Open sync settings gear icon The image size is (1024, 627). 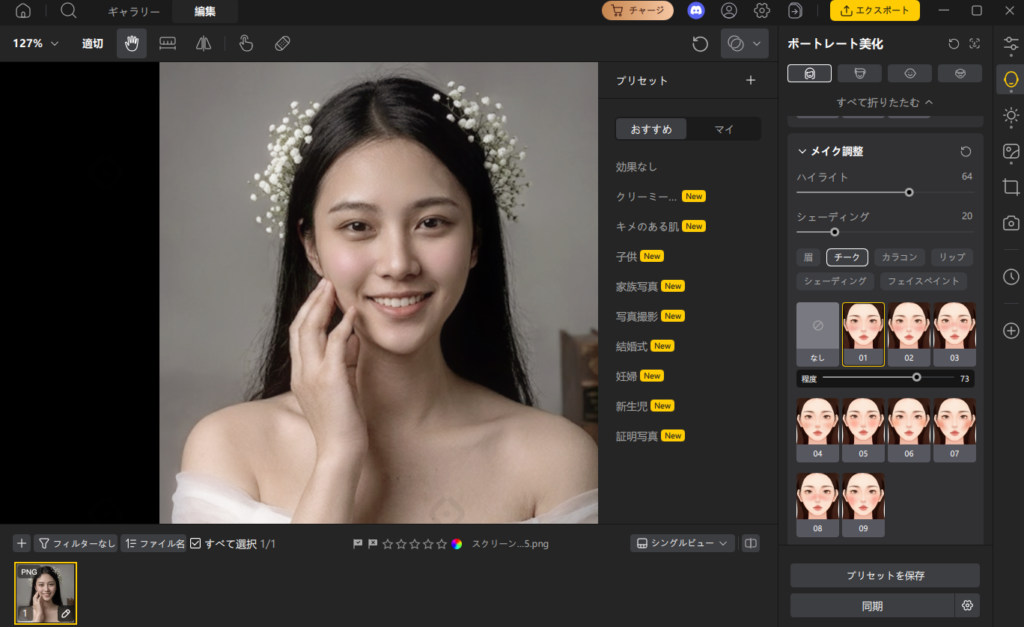(967, 606)
